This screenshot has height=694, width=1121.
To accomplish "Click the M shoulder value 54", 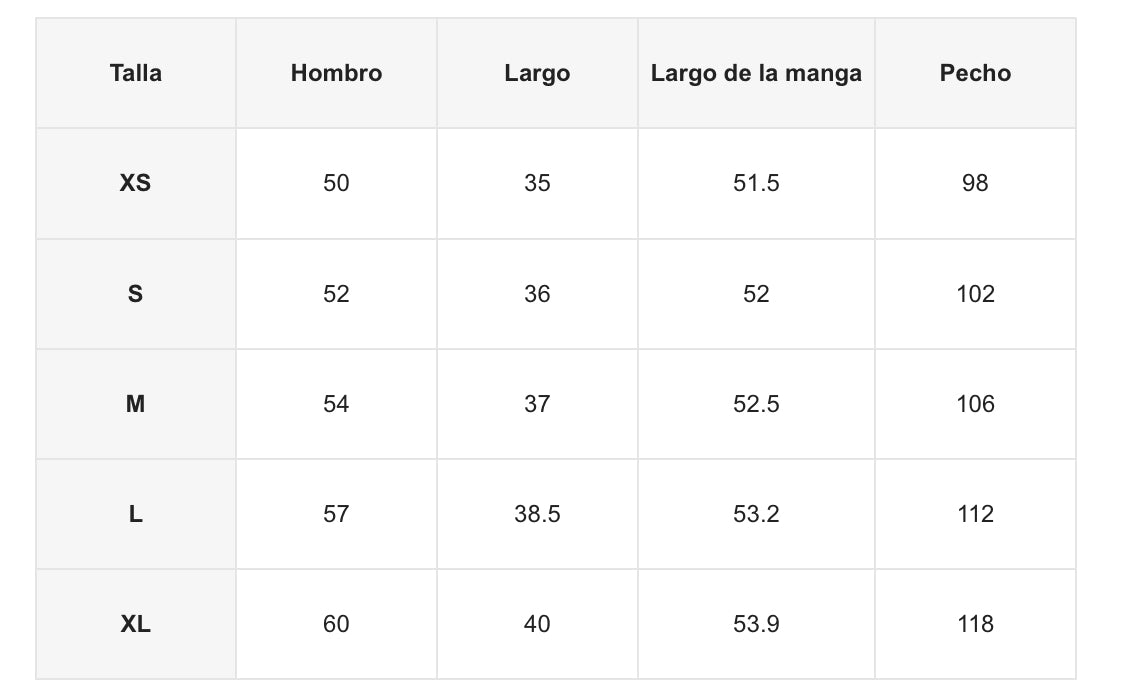I will click(x=336, y=404).
